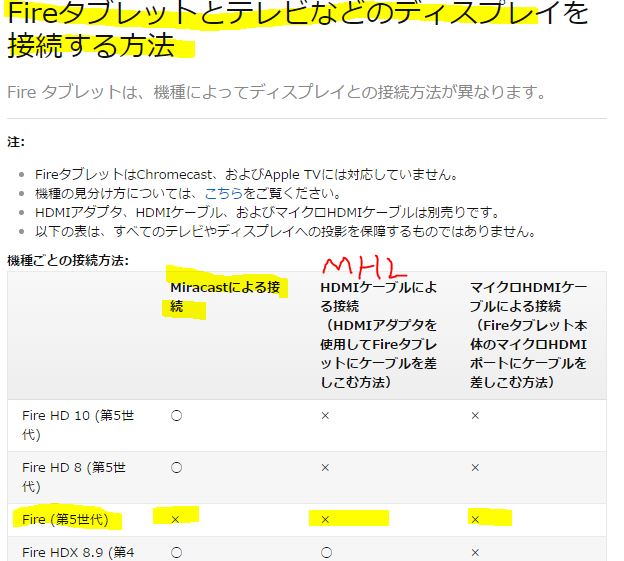Click the Miracastによる接続 column header
The height and width of the screenshot is (561, 624).
click(x=225, y=297)
